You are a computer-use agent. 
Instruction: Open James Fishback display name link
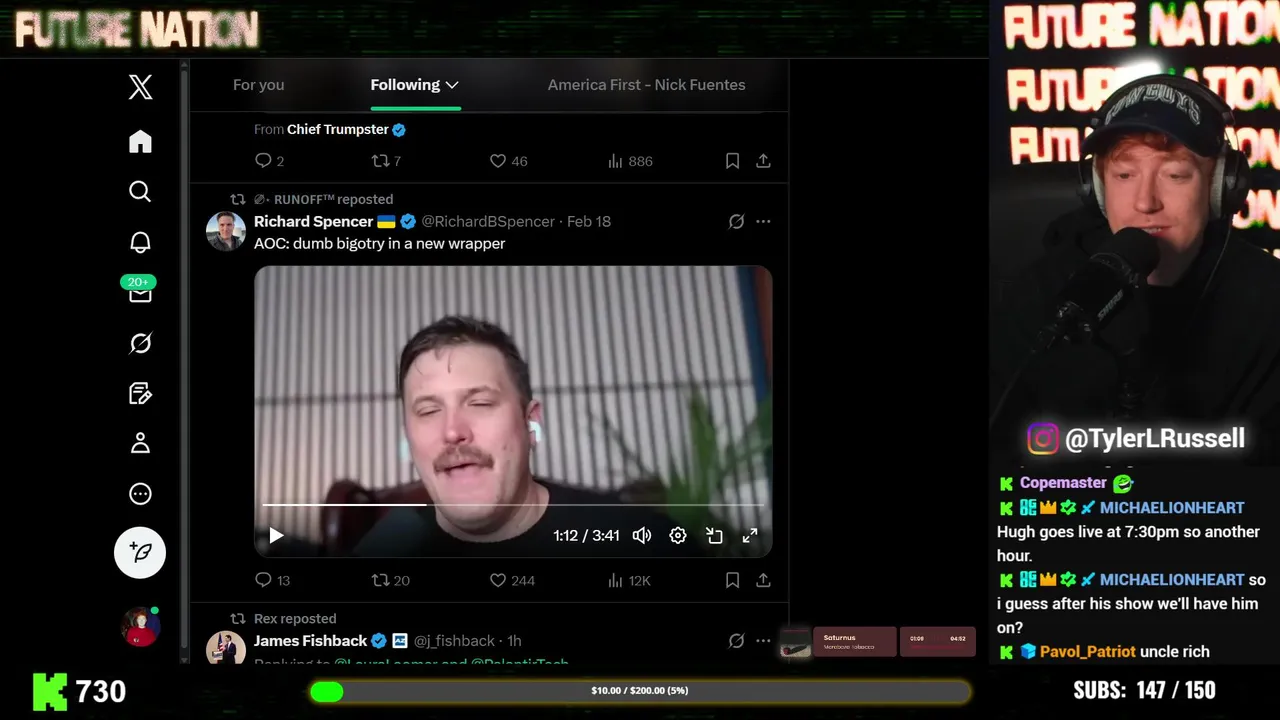310,641
